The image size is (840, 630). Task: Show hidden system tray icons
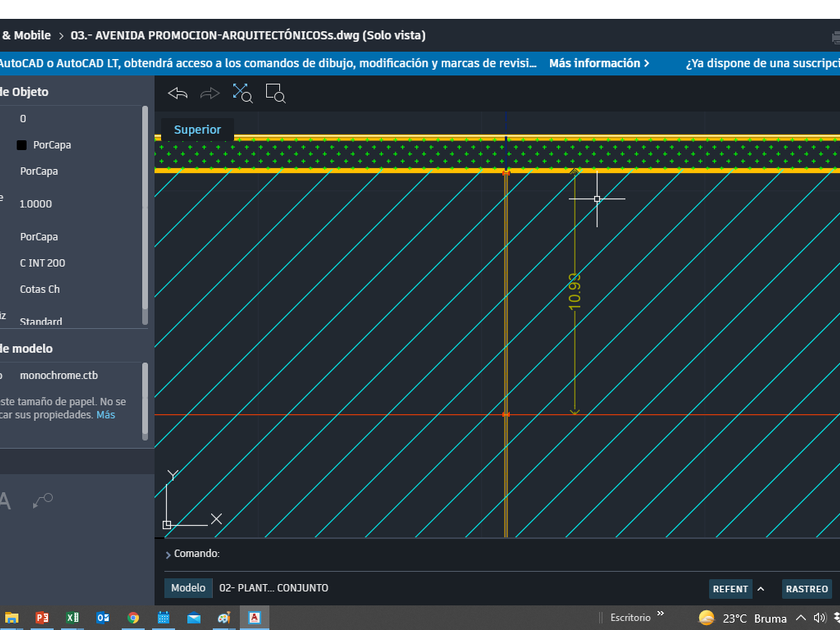click(x=801, y=618)
